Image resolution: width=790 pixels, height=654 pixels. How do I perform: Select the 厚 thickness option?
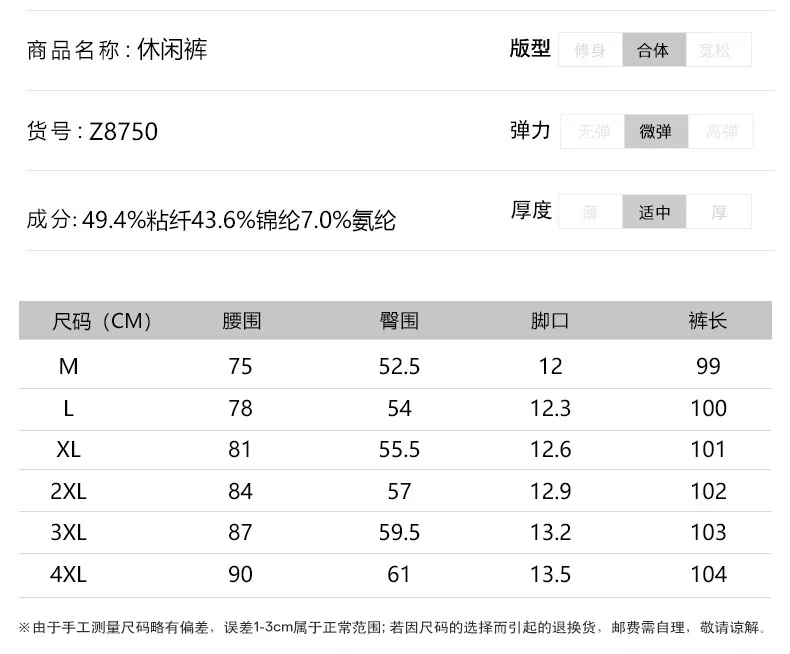tap(718, 212)
